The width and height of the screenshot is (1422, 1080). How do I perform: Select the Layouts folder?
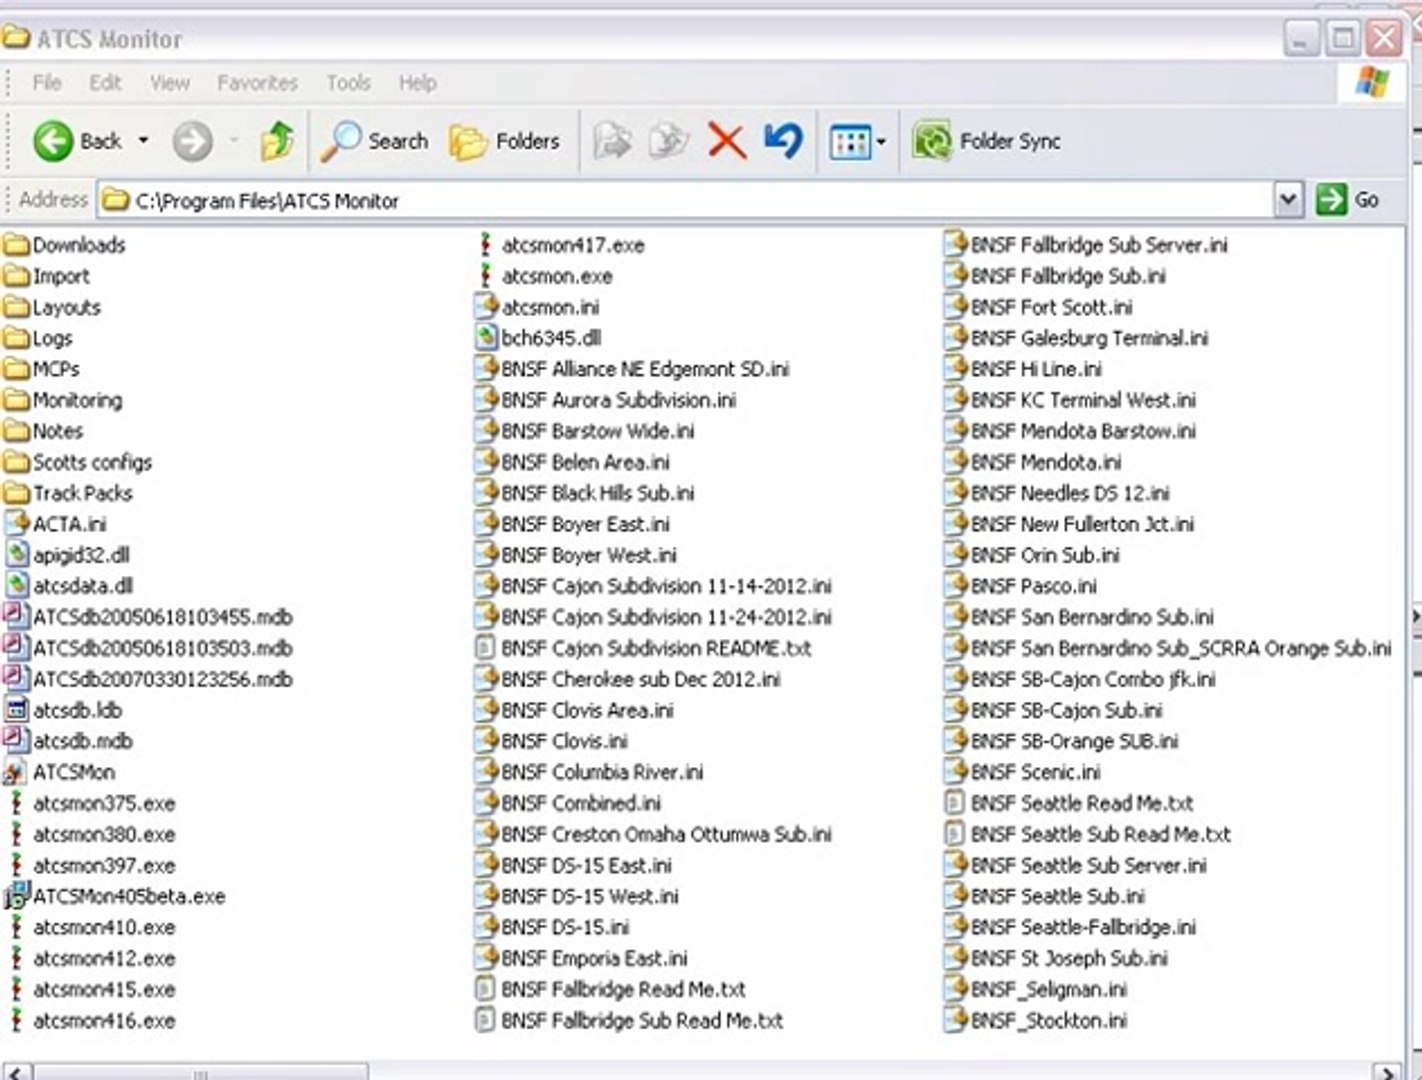click(x=53, y=307)
